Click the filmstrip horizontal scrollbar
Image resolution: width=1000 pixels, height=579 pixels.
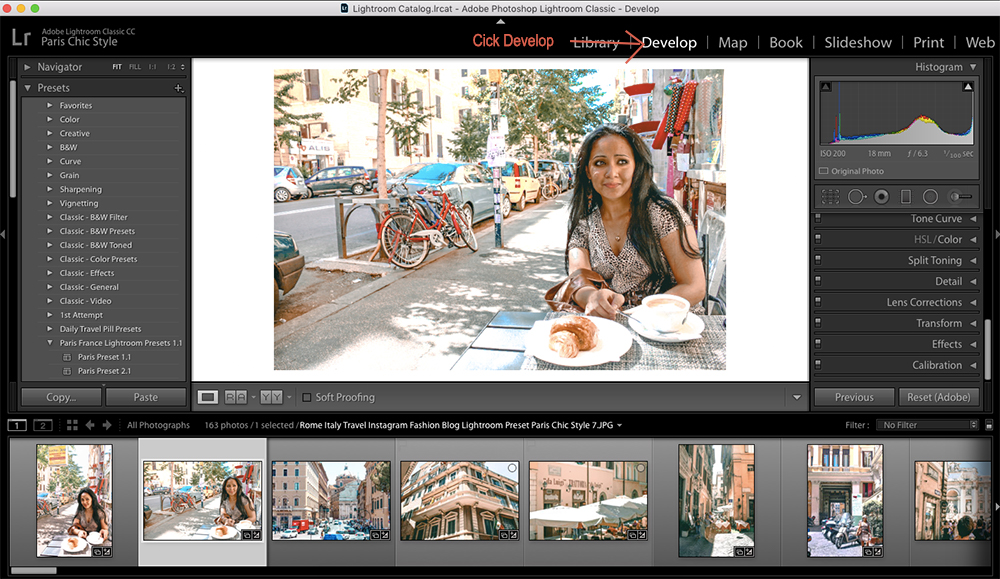point(34,571)
